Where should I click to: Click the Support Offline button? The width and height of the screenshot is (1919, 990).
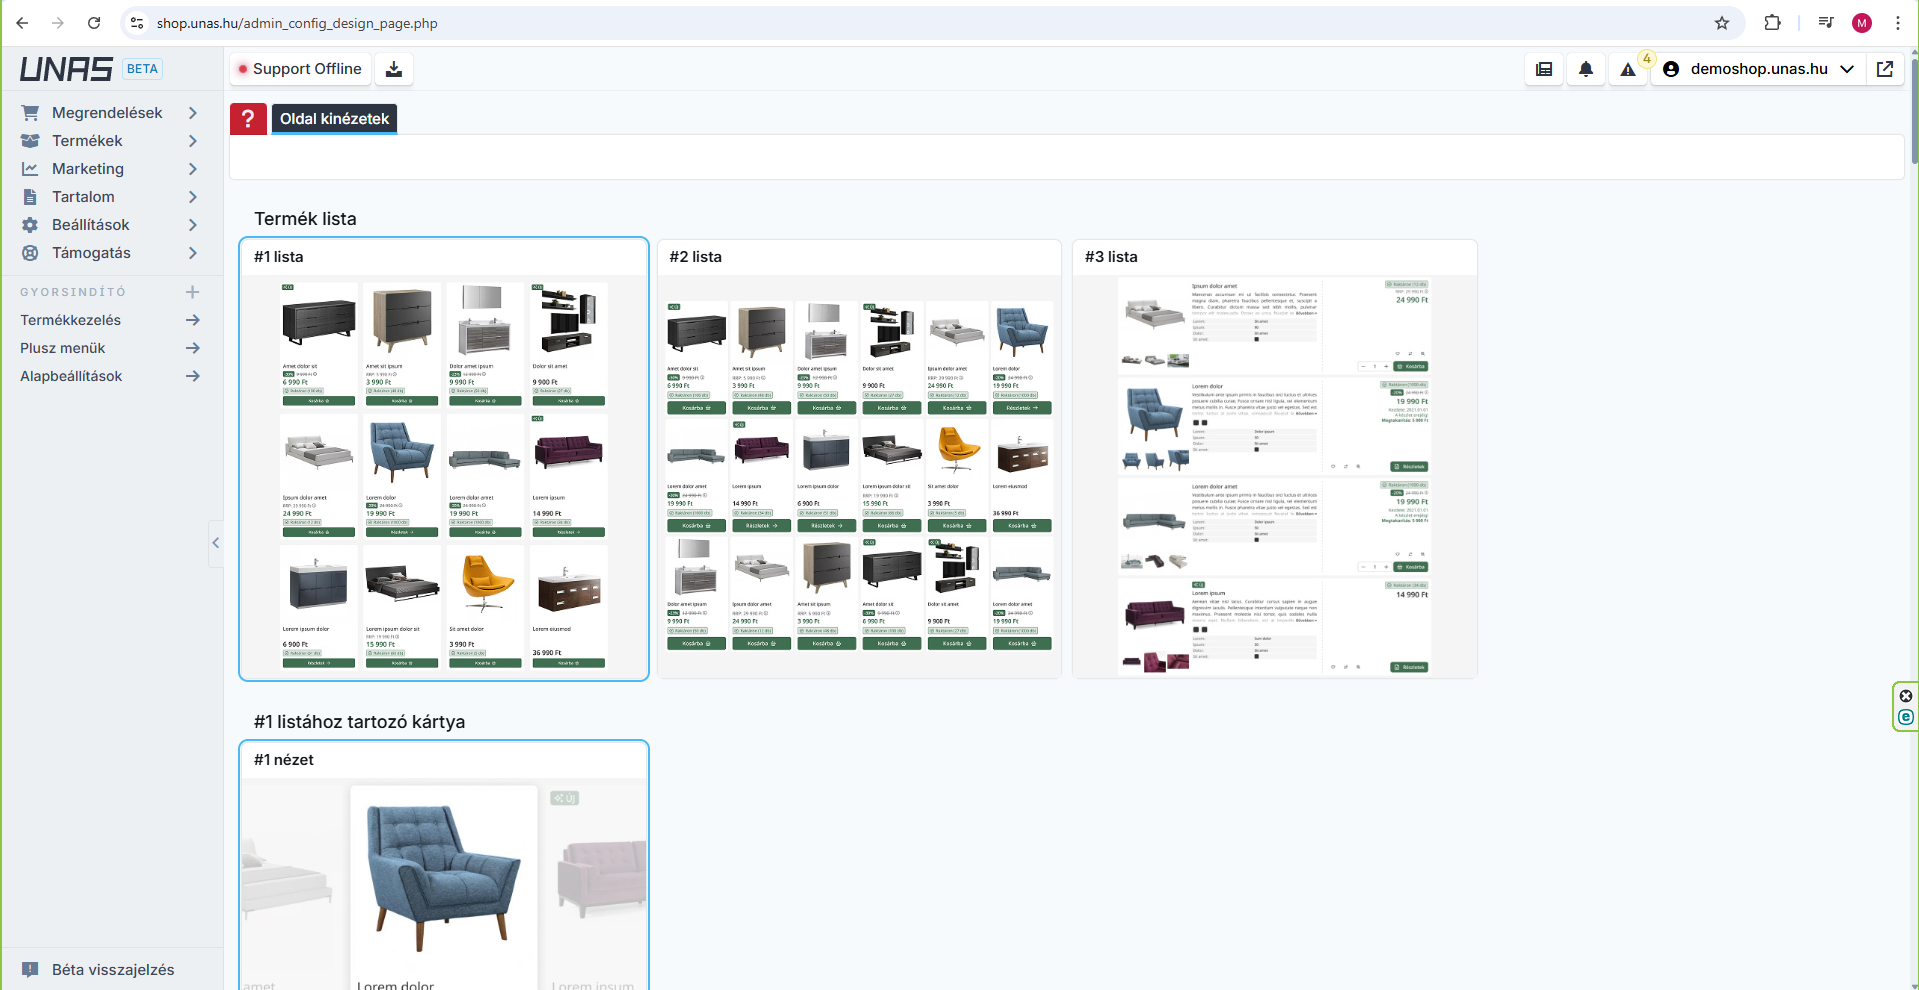[300, 69]
